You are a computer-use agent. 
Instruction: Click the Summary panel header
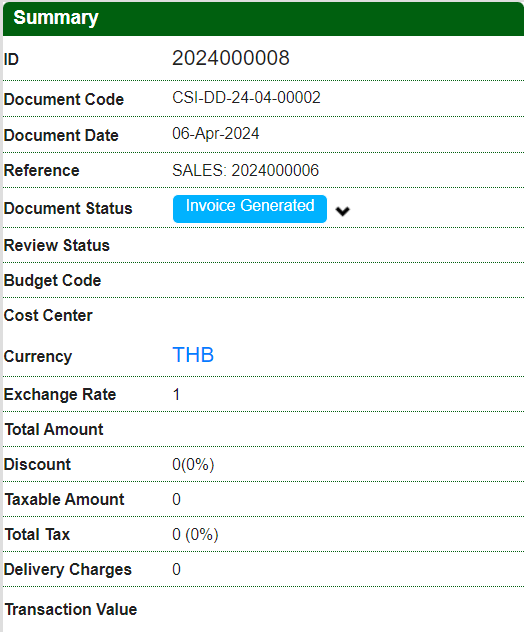click(263, 18)
